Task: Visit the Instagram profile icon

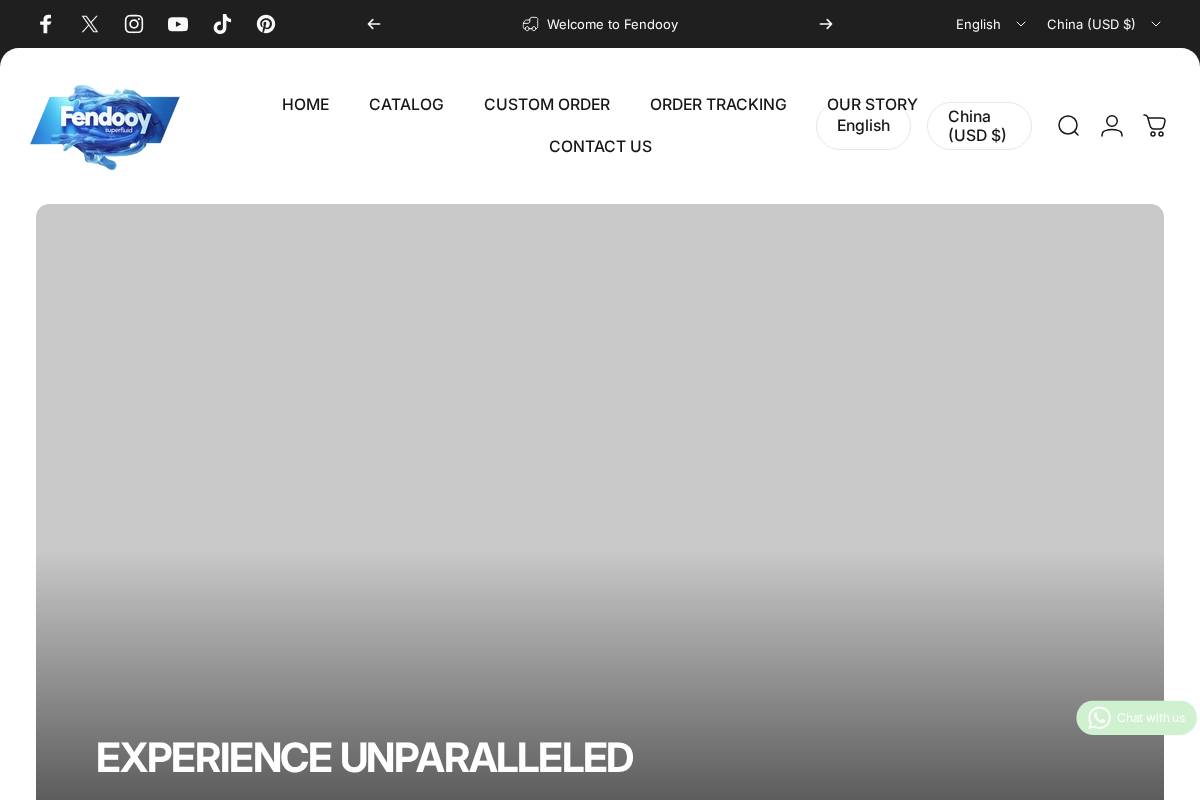Action: click(133, 24)
